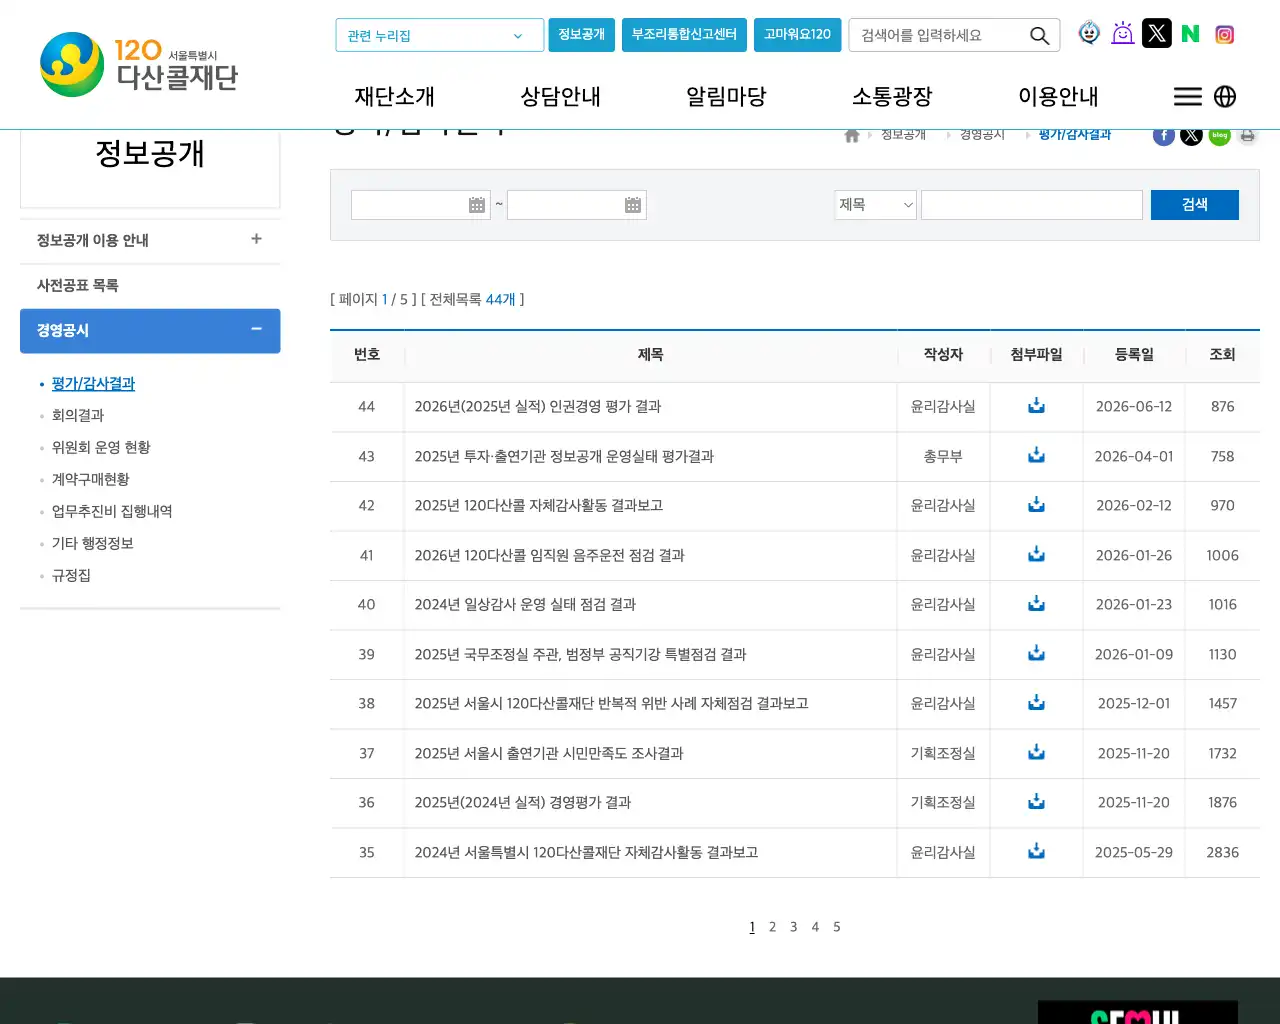Open the 재단소개 main menu
Image resolution: width=1280 pixels, height=1024 pixels.
395,97
